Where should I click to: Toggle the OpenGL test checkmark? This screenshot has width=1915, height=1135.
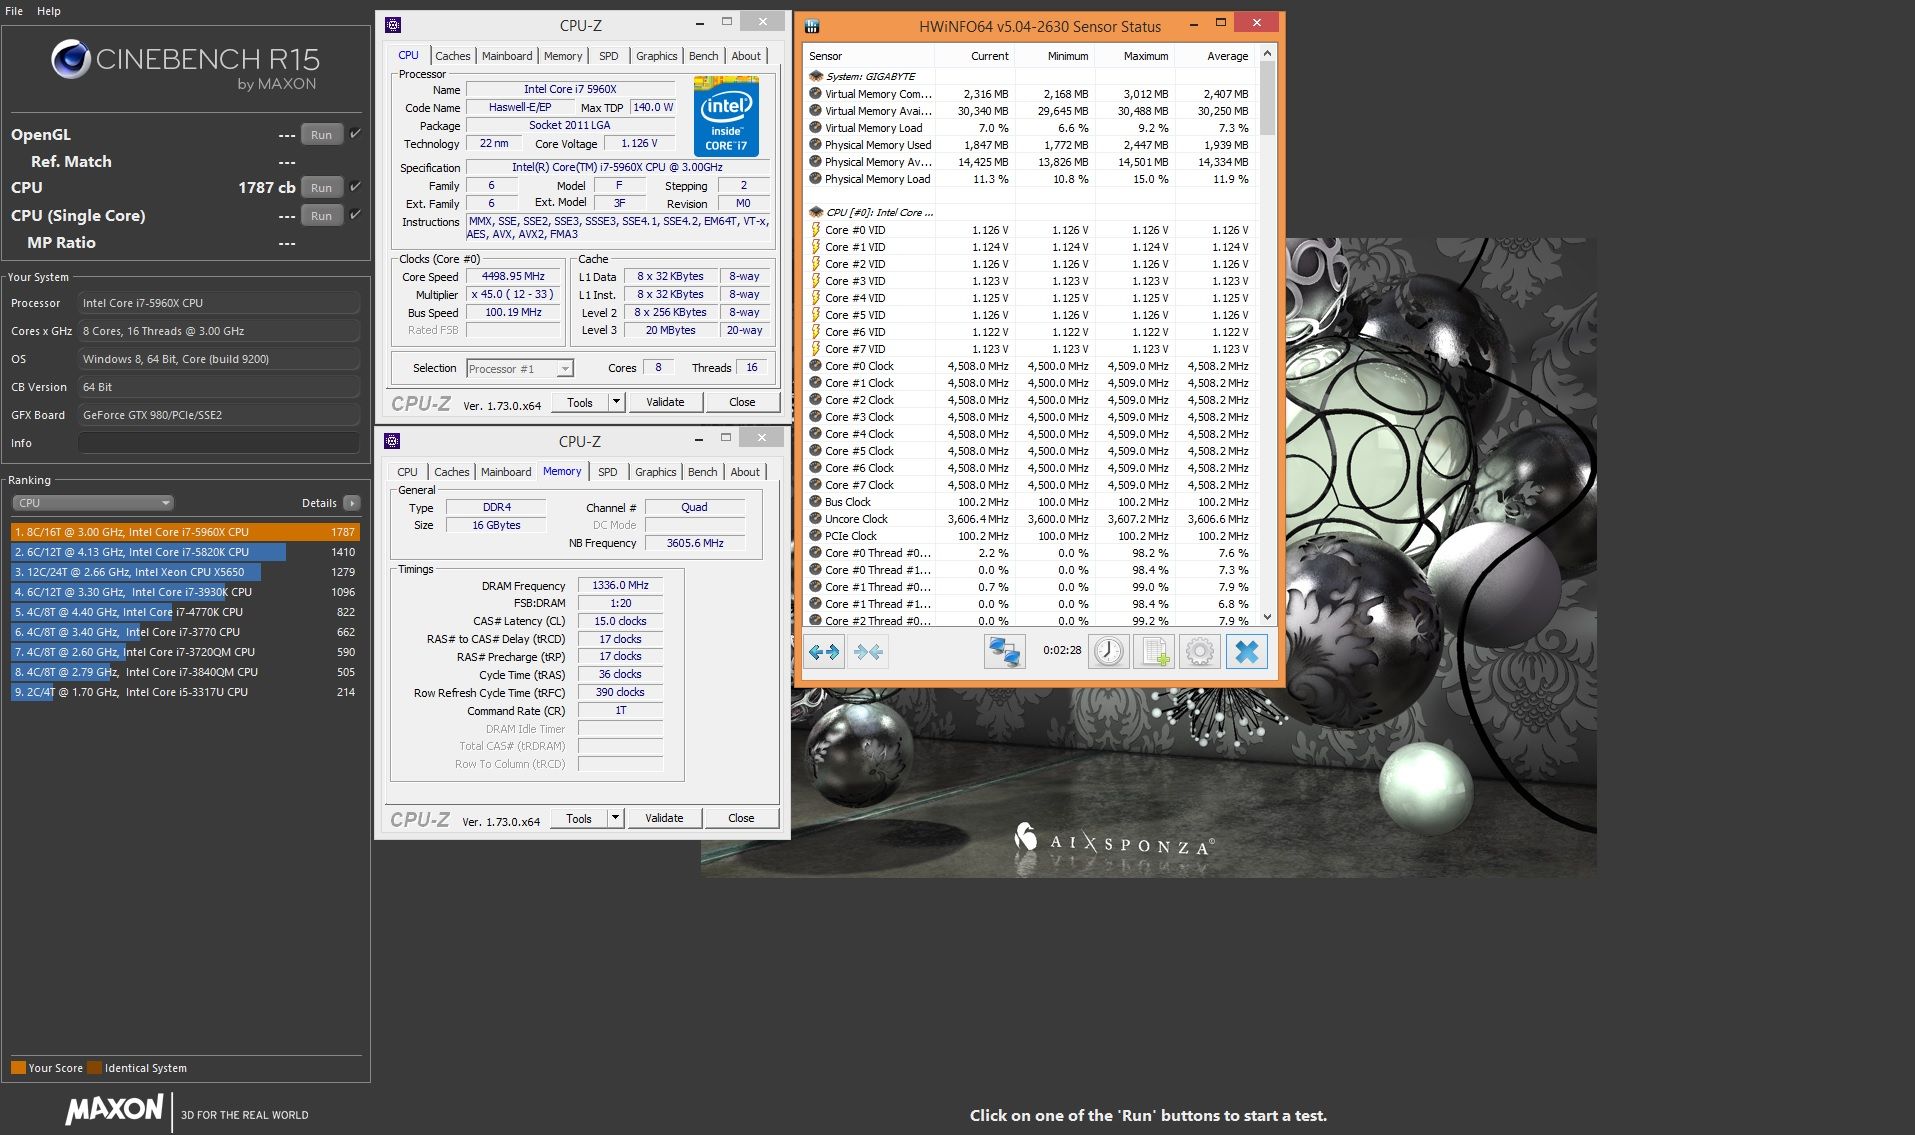(355, 133)
